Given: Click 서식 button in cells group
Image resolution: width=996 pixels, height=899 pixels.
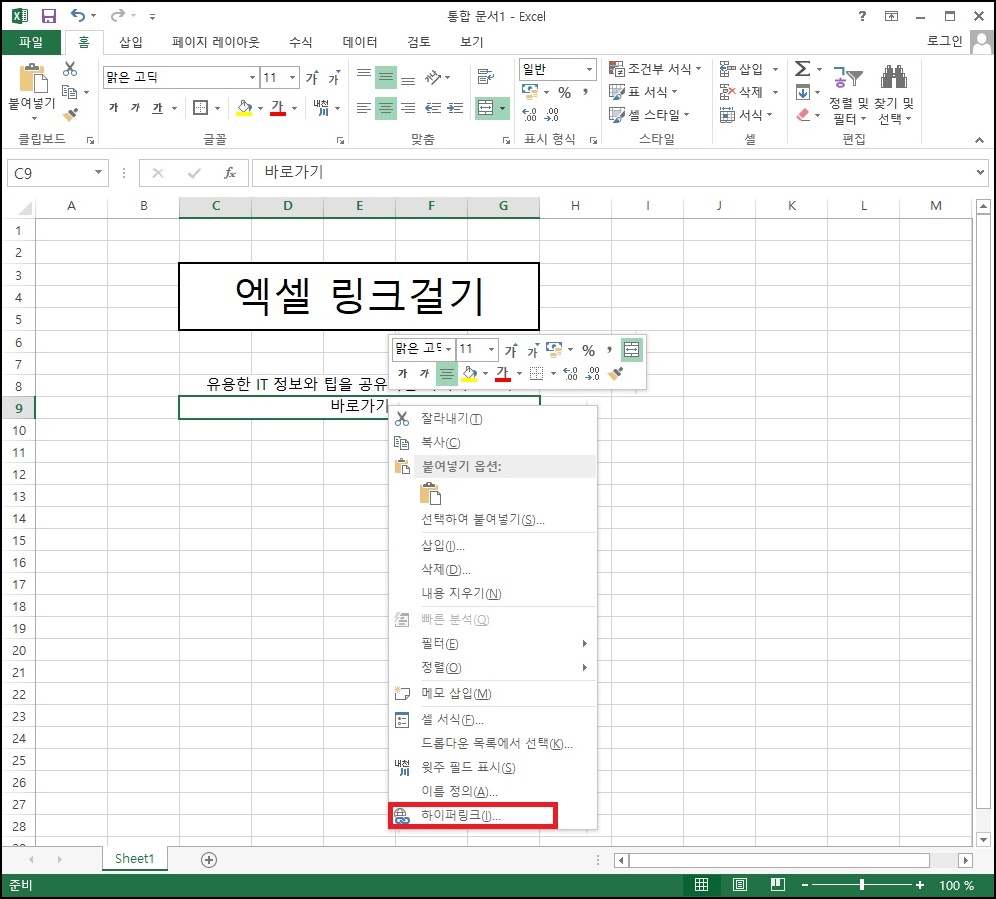Looking at the screenshot, I should [746, 115].
